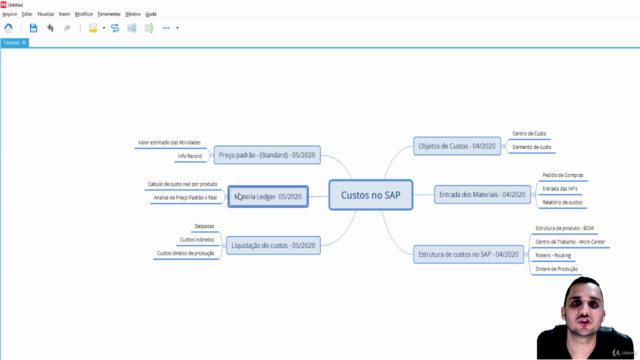Save the mind map with floppy icon
640x360 pixels.
(x=33, y=28)
